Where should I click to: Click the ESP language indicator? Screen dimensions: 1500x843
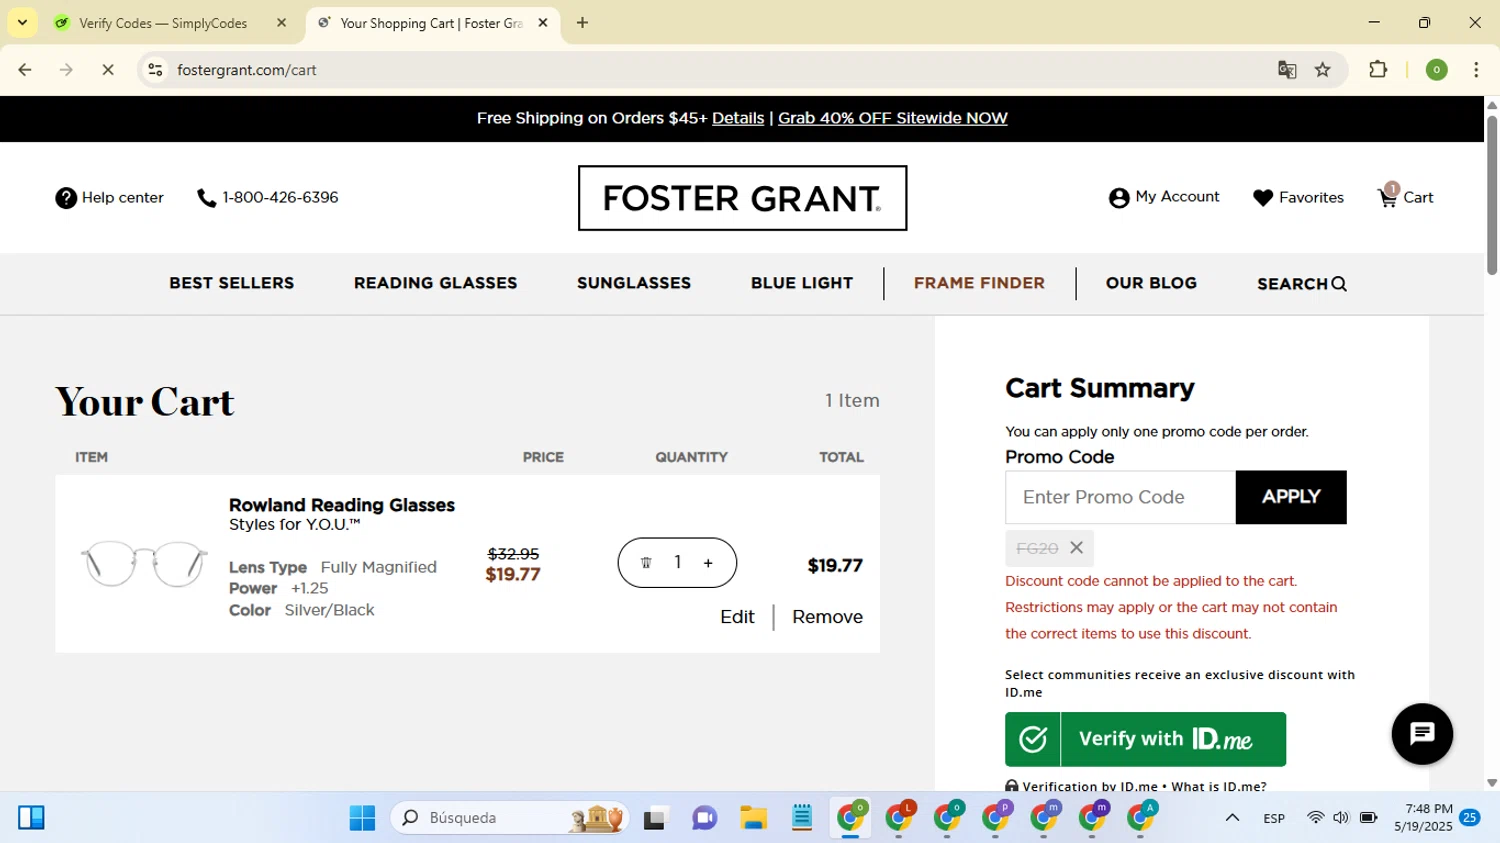tap(1274, 818)
